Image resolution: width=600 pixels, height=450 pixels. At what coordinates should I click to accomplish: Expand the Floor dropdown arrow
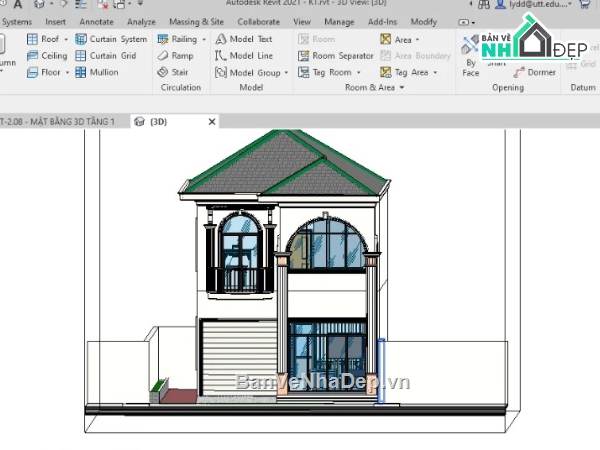[67, 72]
